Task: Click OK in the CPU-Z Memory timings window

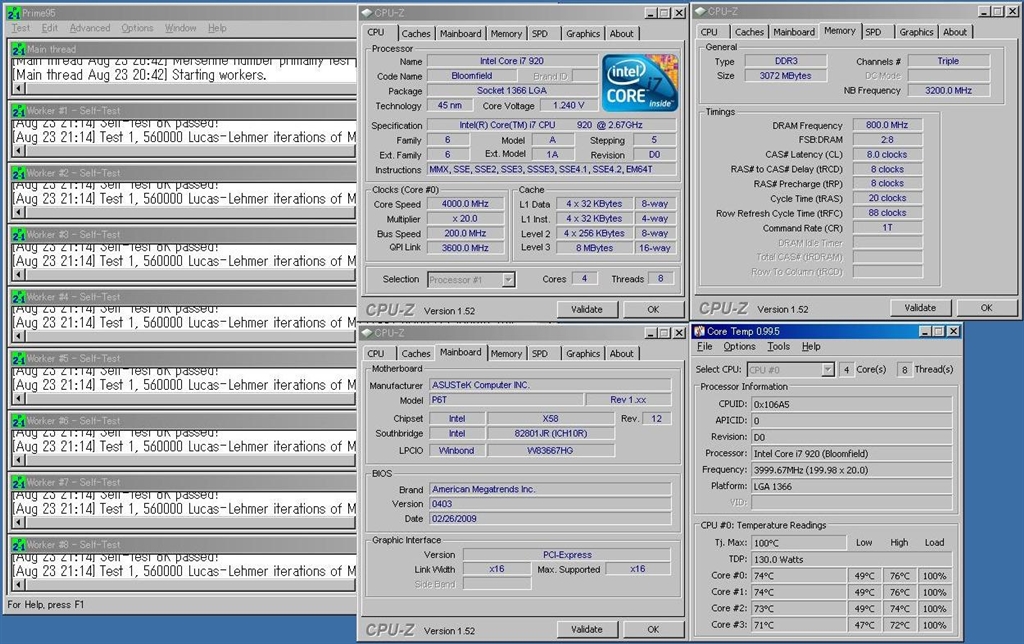Action: [x=986, y=308]
